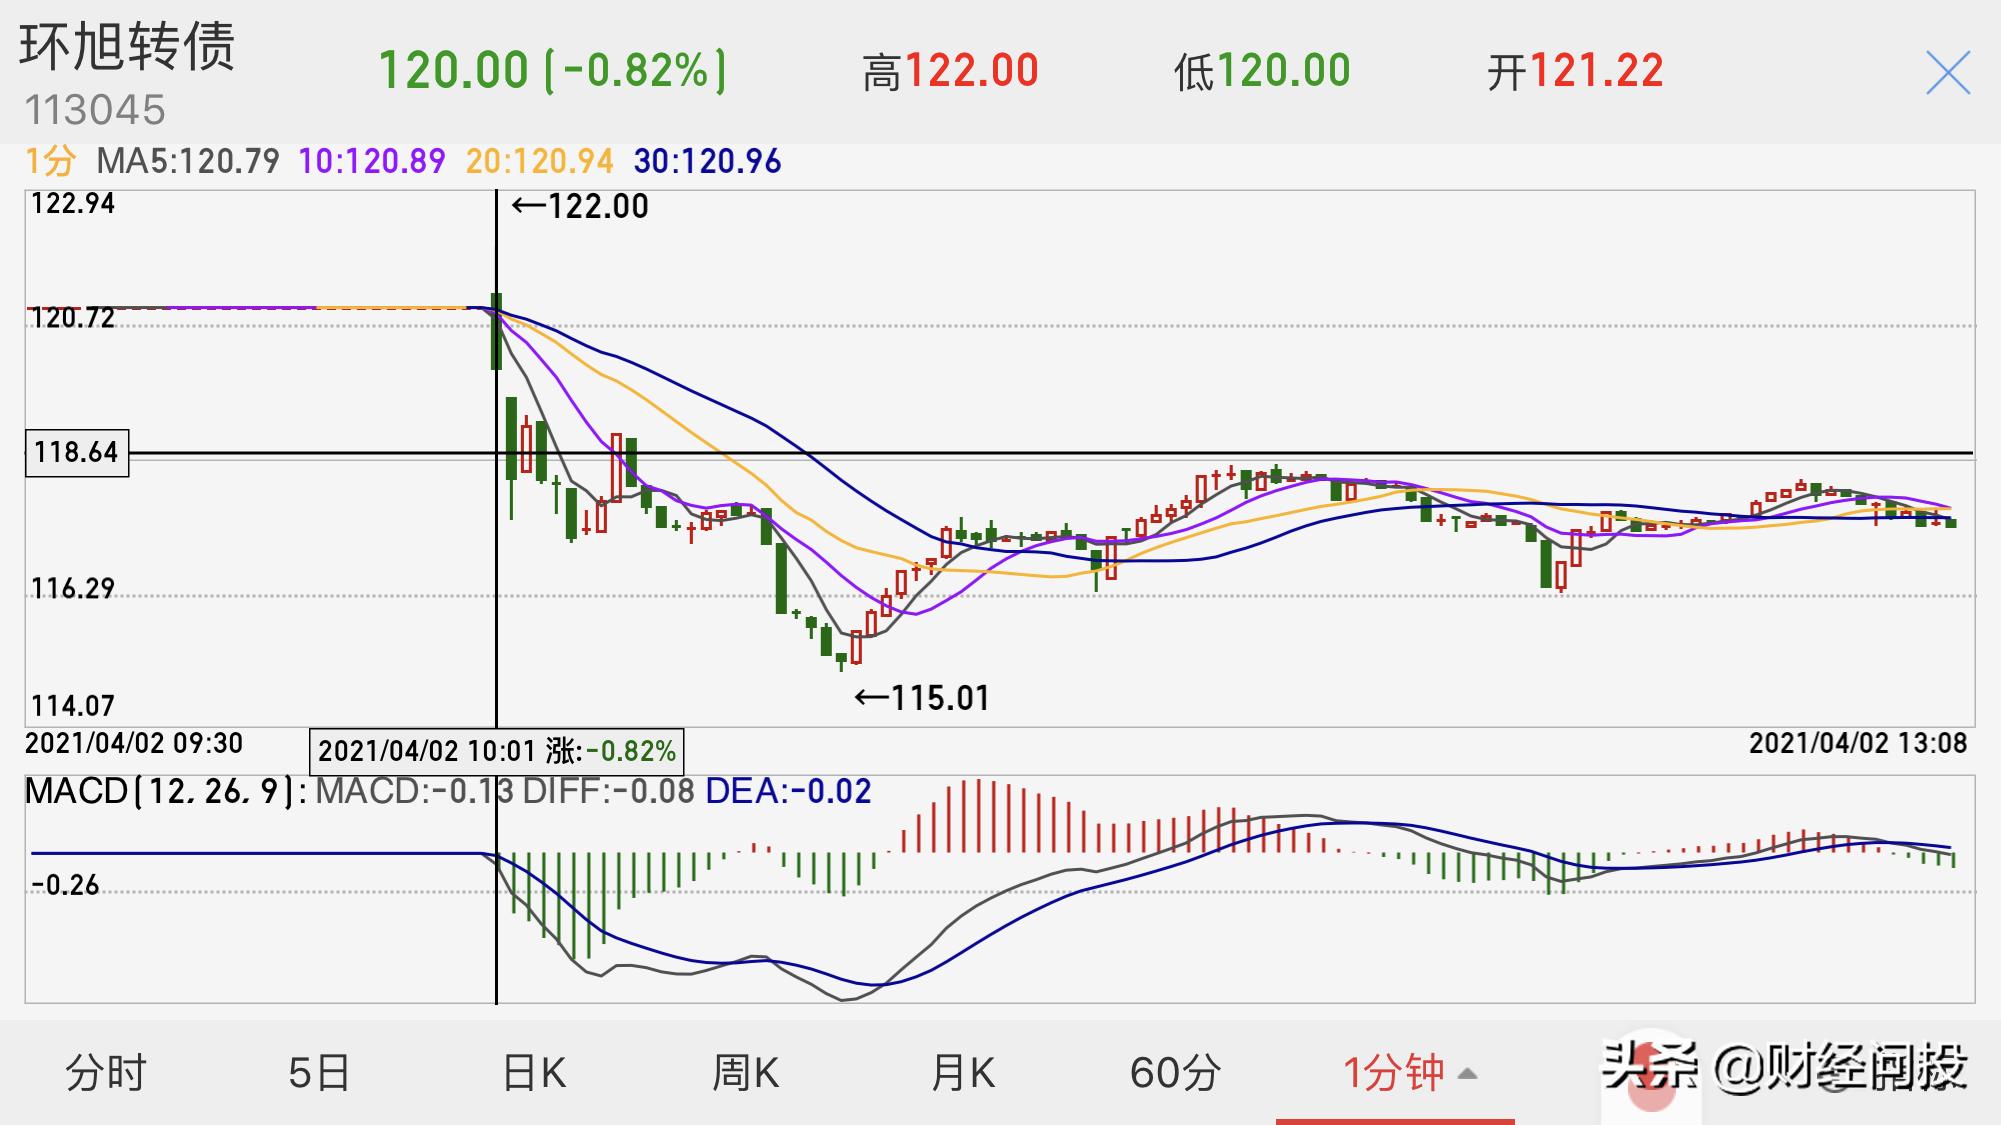Close the chart with the X icon
This screenshot has width=2001, height=1125.
[1947, 74]
